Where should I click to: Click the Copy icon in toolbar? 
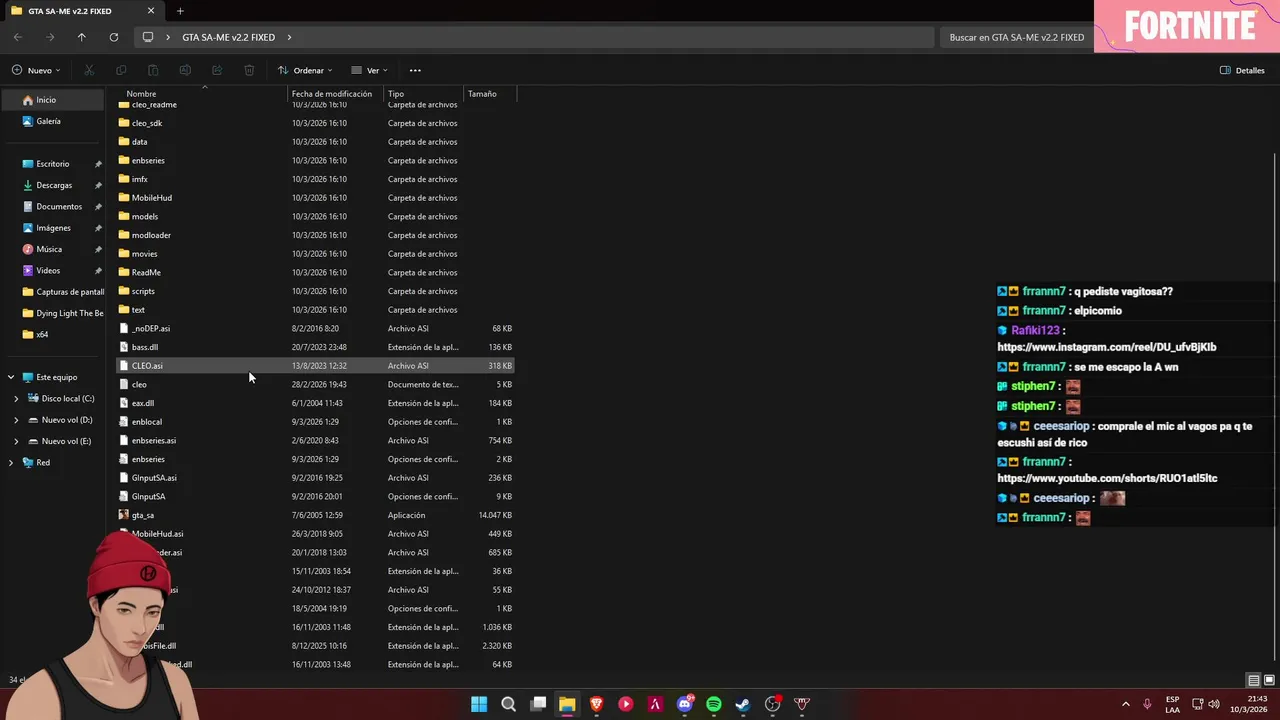tap(121, 70)
